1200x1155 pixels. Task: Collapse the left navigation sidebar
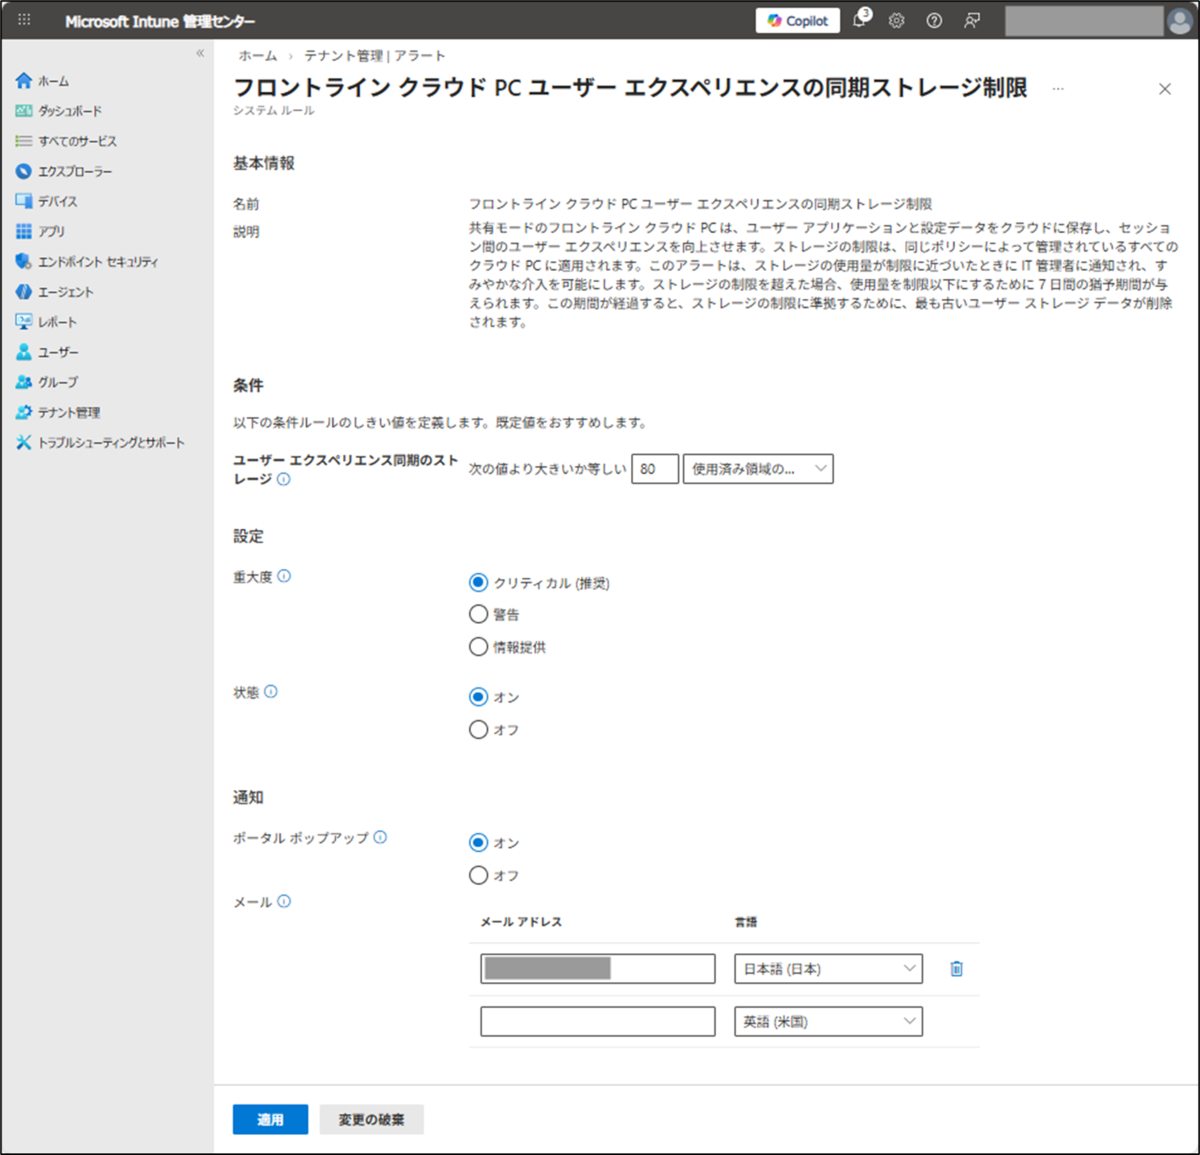coord(200,53)
